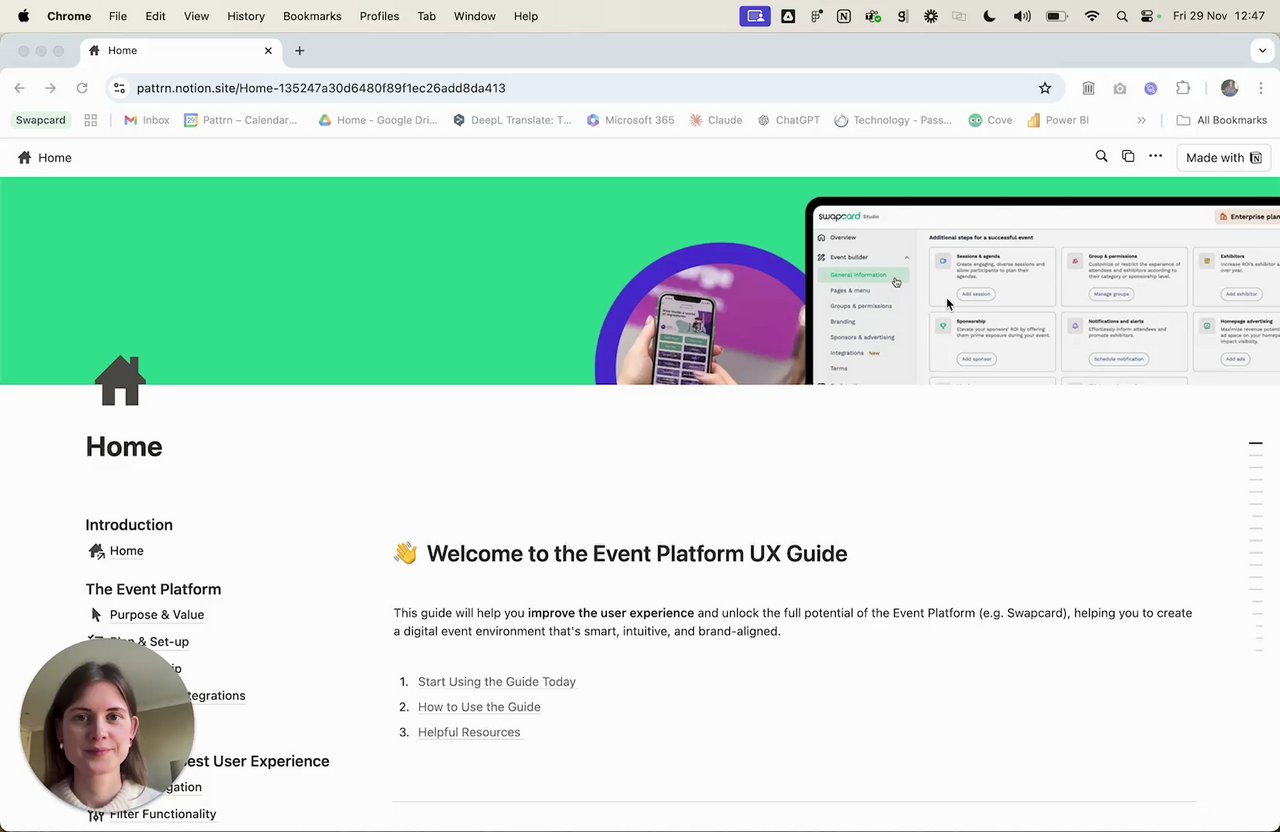Click the Home breadcrumb in Notion top bar
This screenshot has width=1280, height=832.
pos(45,157)
